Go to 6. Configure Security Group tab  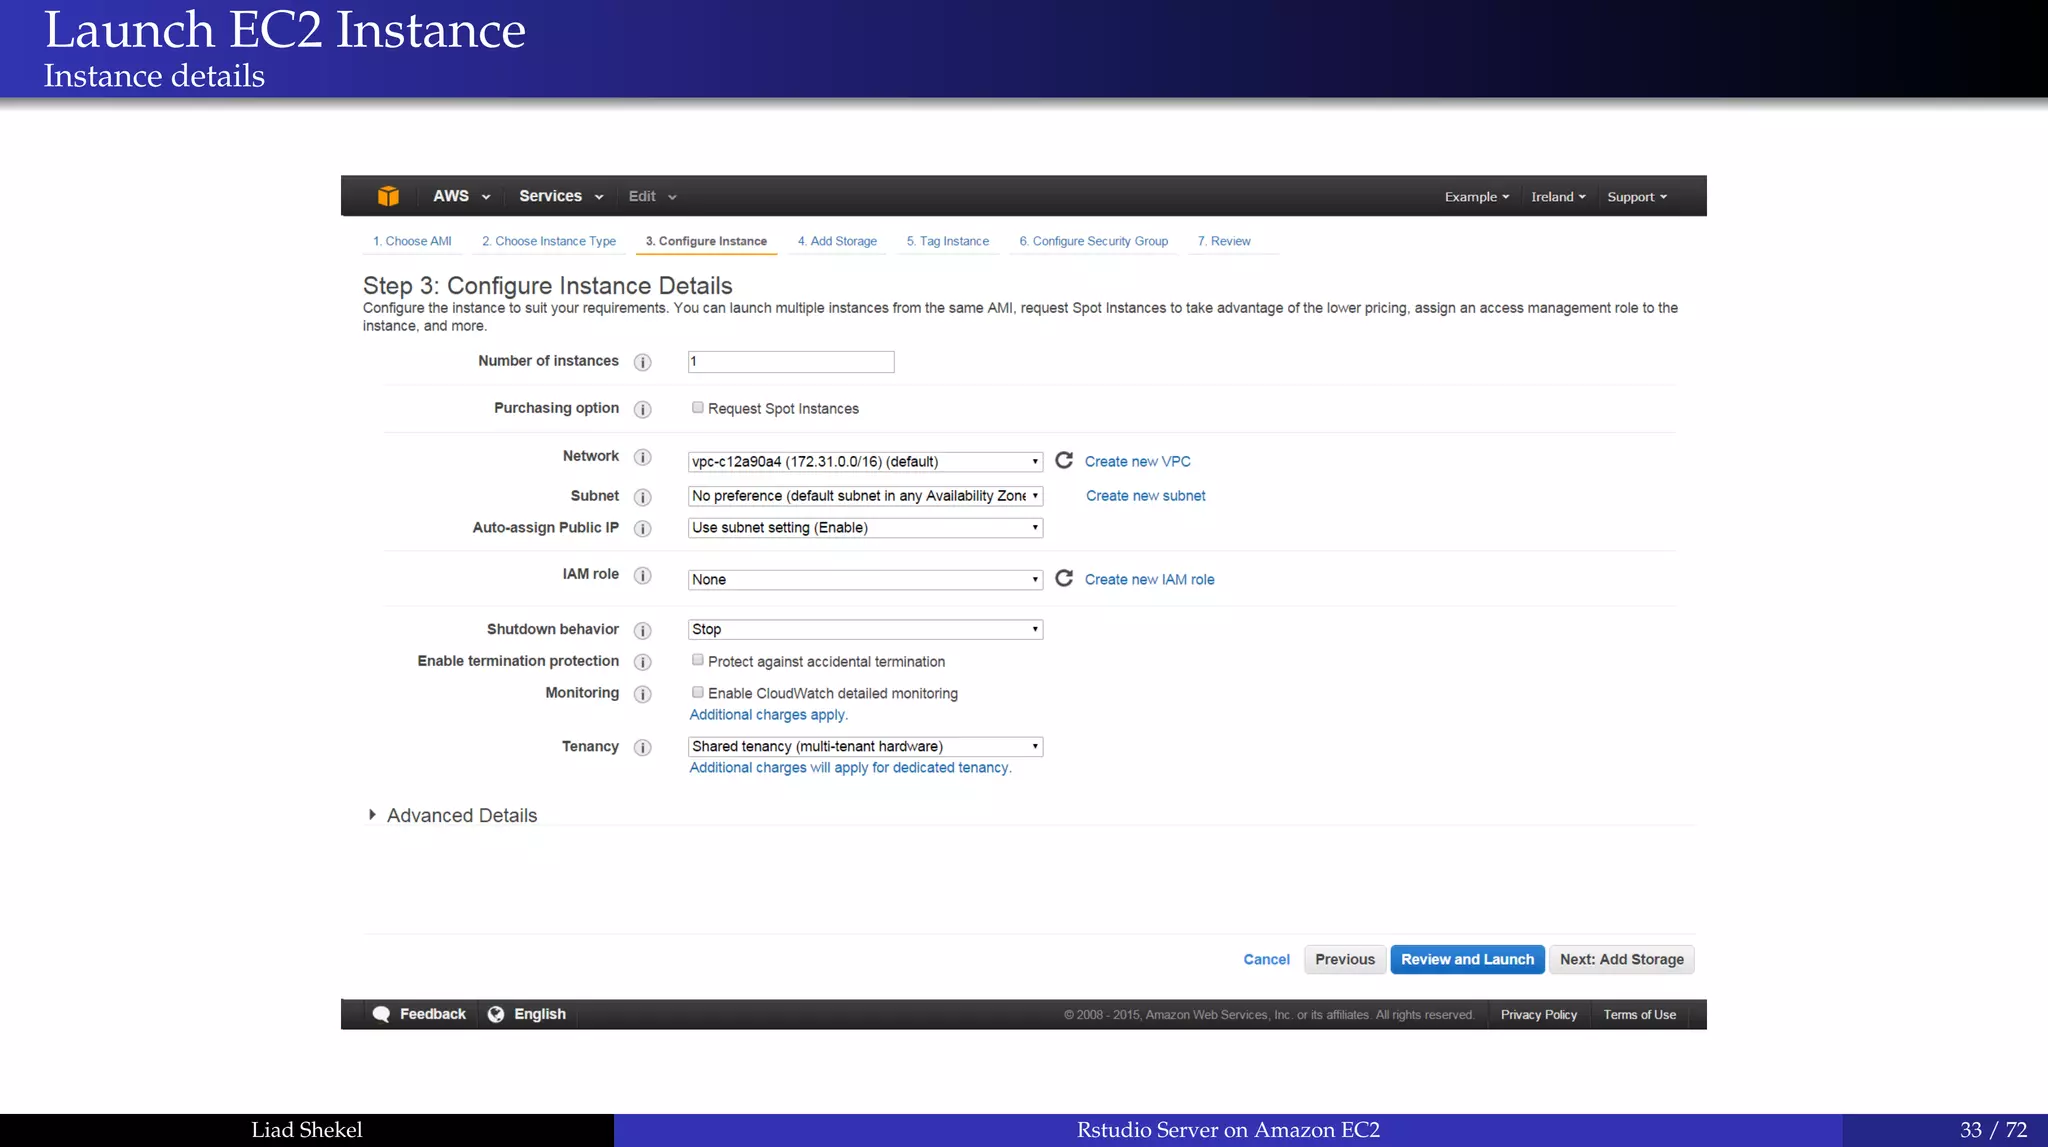[x=1094, y=241]
